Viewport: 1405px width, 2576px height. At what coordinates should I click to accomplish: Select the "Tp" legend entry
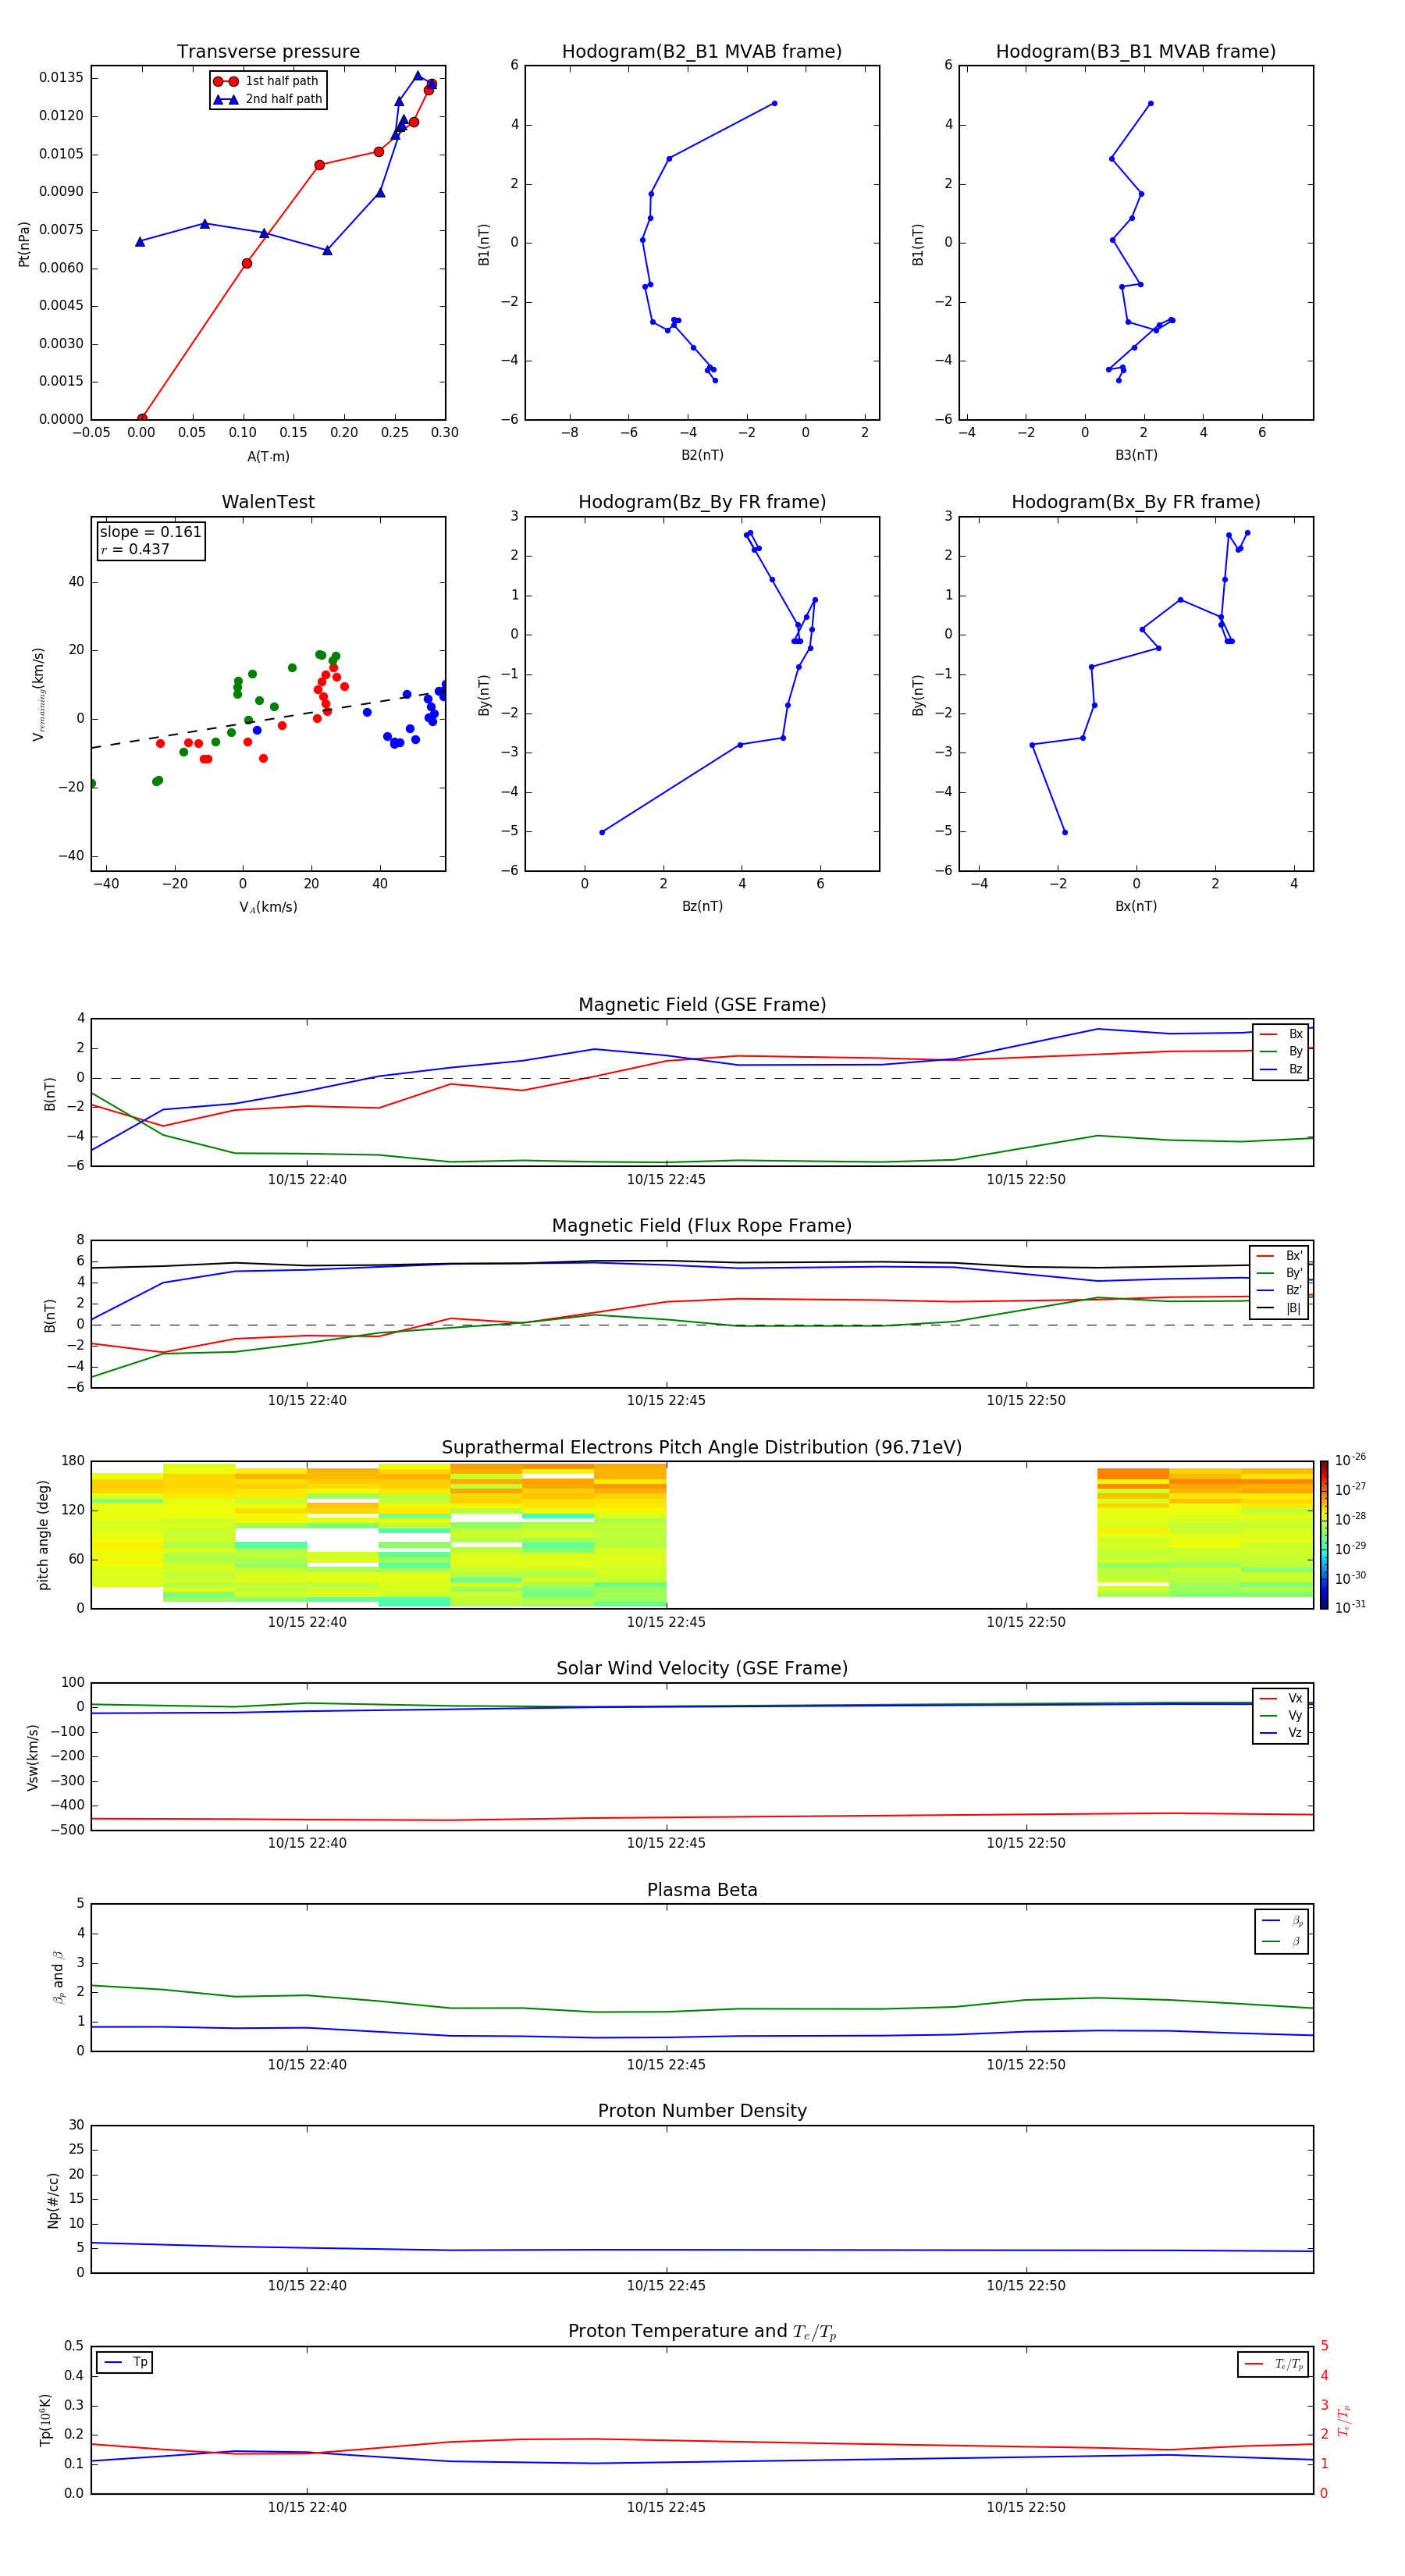[125, 2362]
